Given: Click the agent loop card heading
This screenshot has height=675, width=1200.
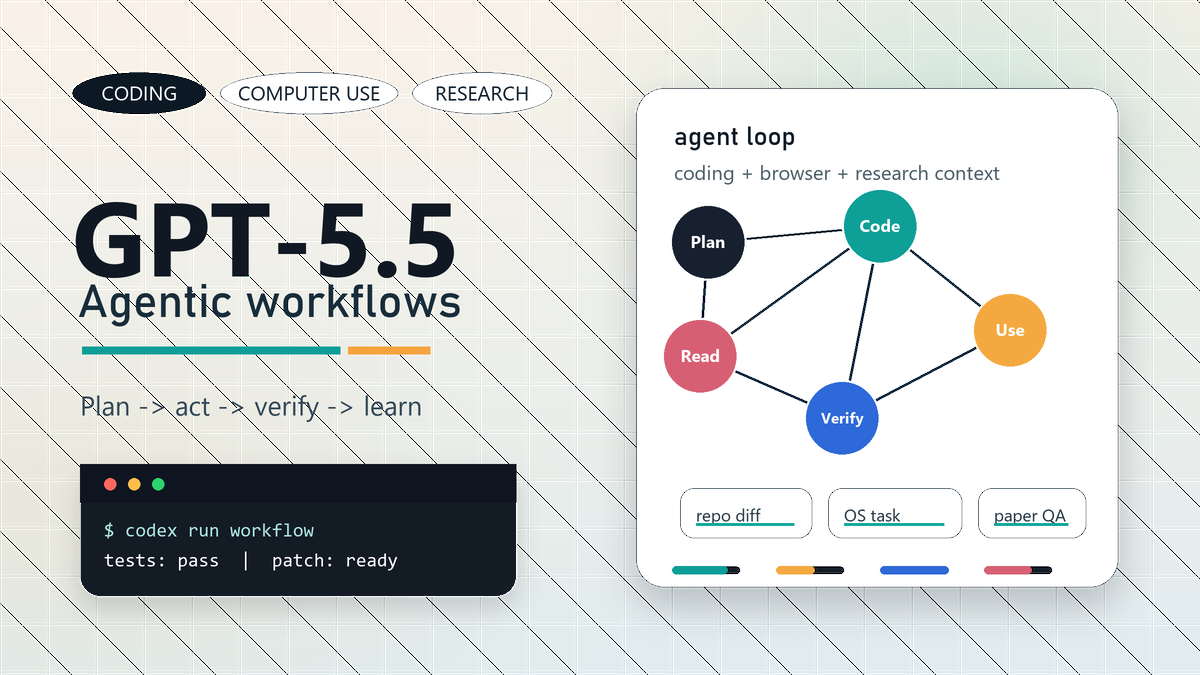Looking at the screenshot, I should tap(734, 137).
